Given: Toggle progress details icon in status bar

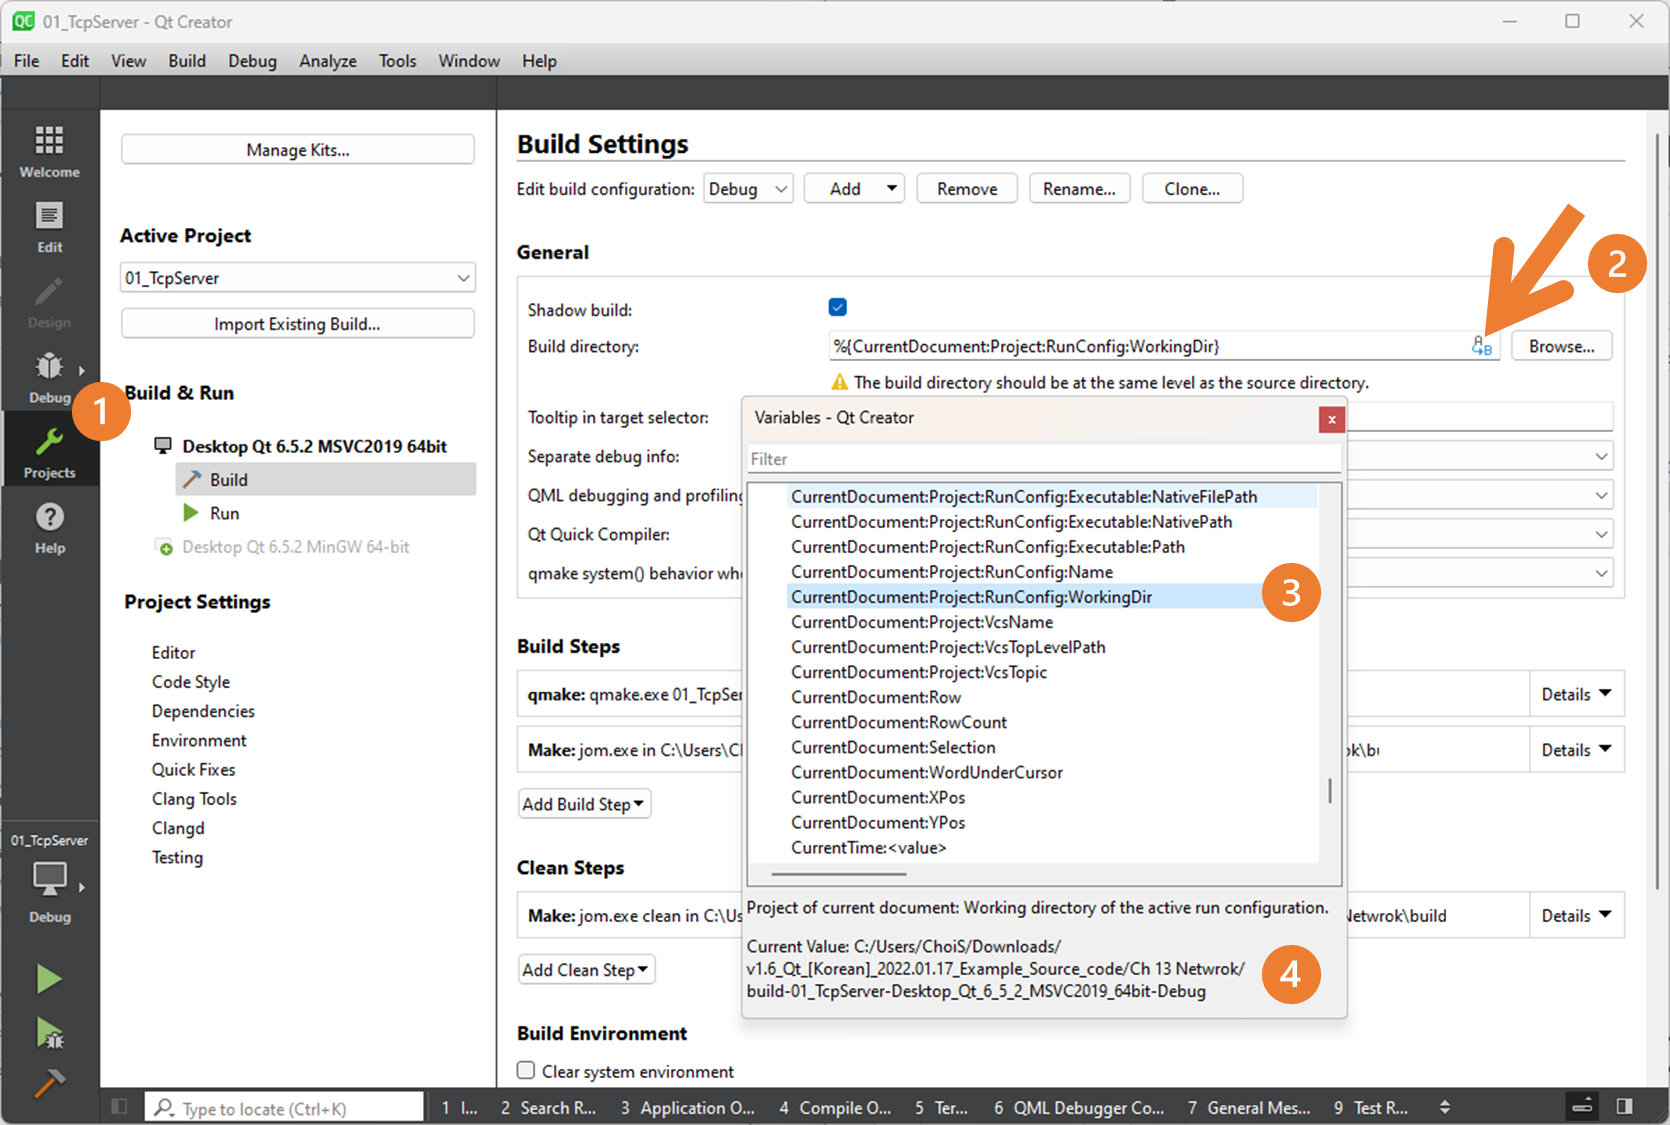Looking at the screenshot, I should coord(1582,1106).
